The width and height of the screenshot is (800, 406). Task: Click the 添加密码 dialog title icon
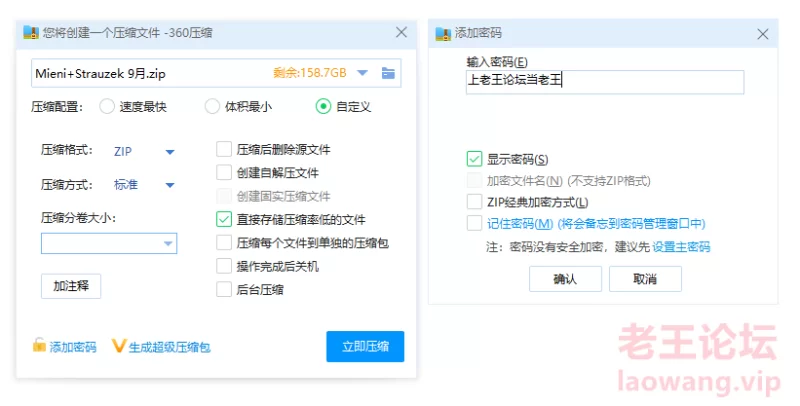point(443,32)
